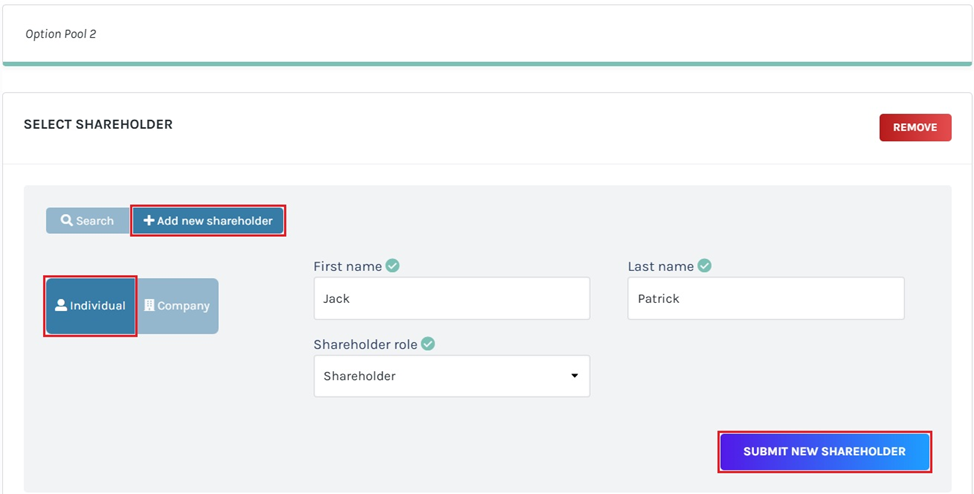
Task: Click the person icon on the Individual option
Action: pyautogui.click(x=61, y=306)
